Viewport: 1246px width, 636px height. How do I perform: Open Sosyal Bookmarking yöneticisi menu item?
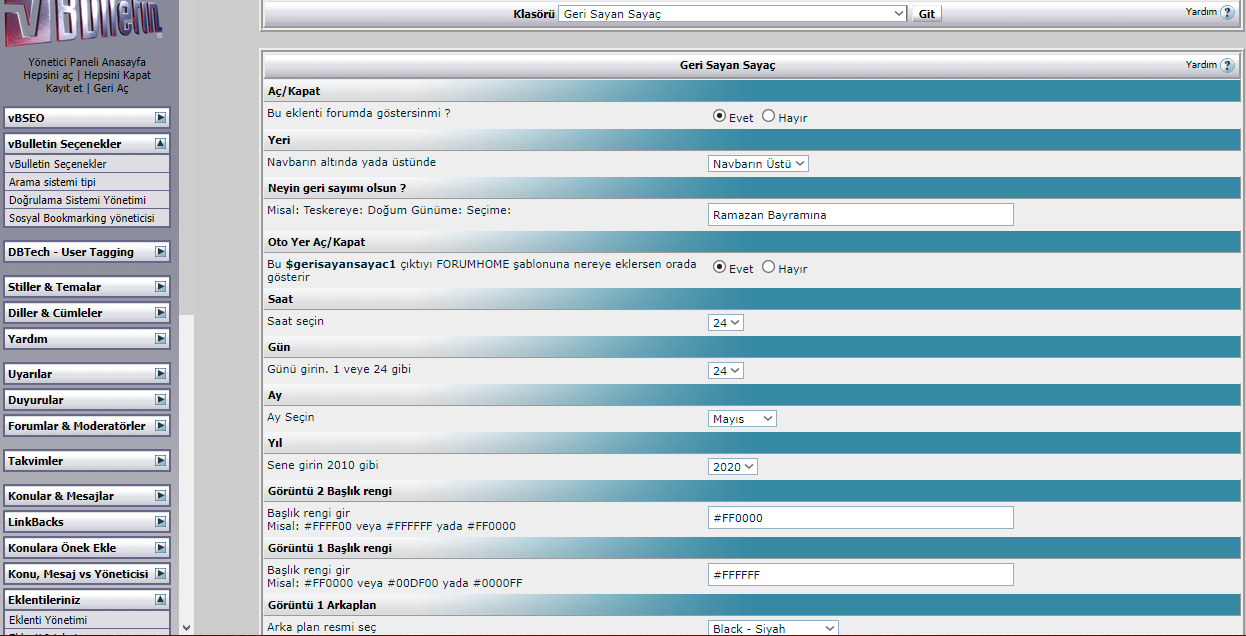[81, 217]
